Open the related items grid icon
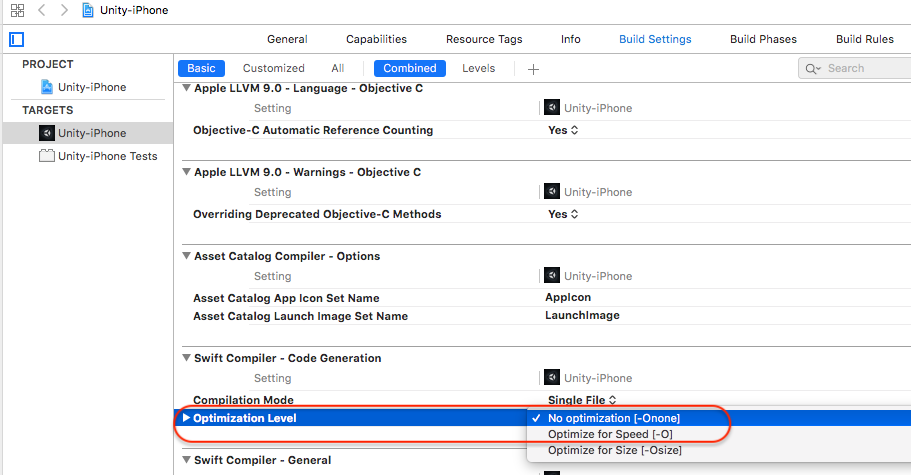 17,10
